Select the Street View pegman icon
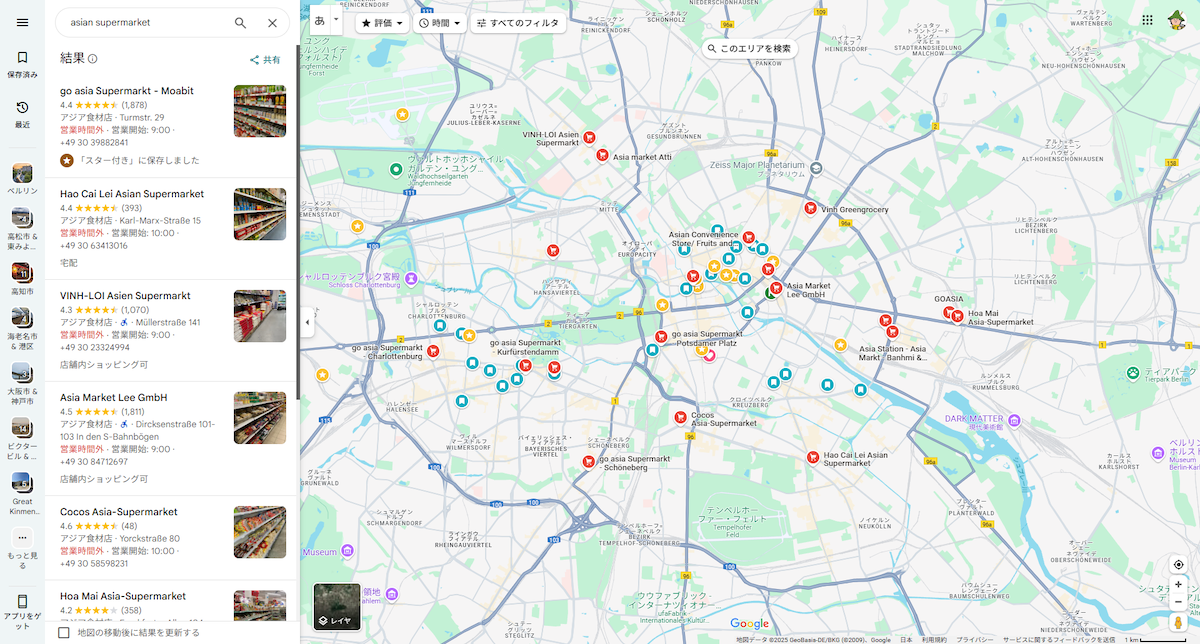 point(1179,624)
